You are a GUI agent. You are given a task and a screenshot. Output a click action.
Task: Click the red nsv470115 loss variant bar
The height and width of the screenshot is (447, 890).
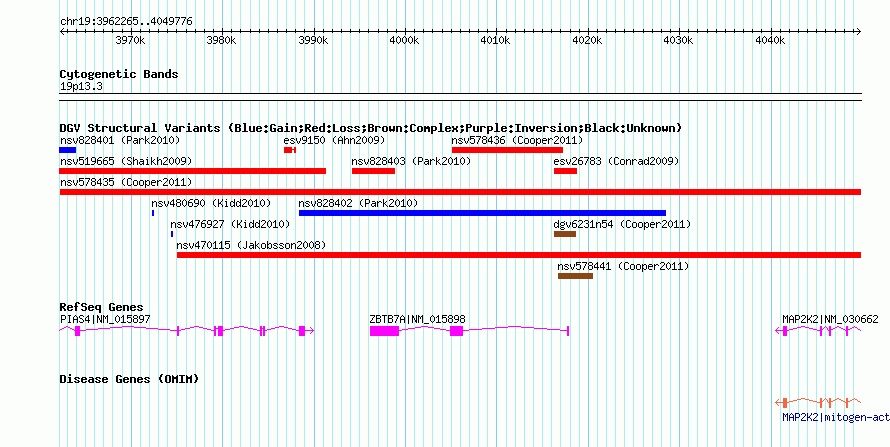tap(519, 255)
